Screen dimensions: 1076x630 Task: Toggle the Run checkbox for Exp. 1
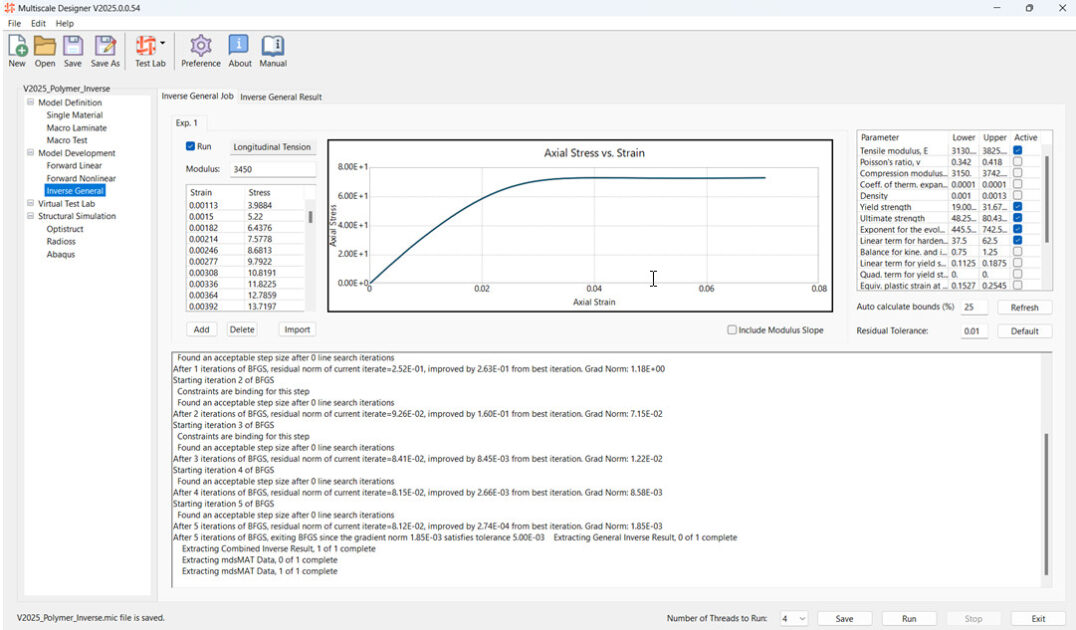[x=191, y=146]
